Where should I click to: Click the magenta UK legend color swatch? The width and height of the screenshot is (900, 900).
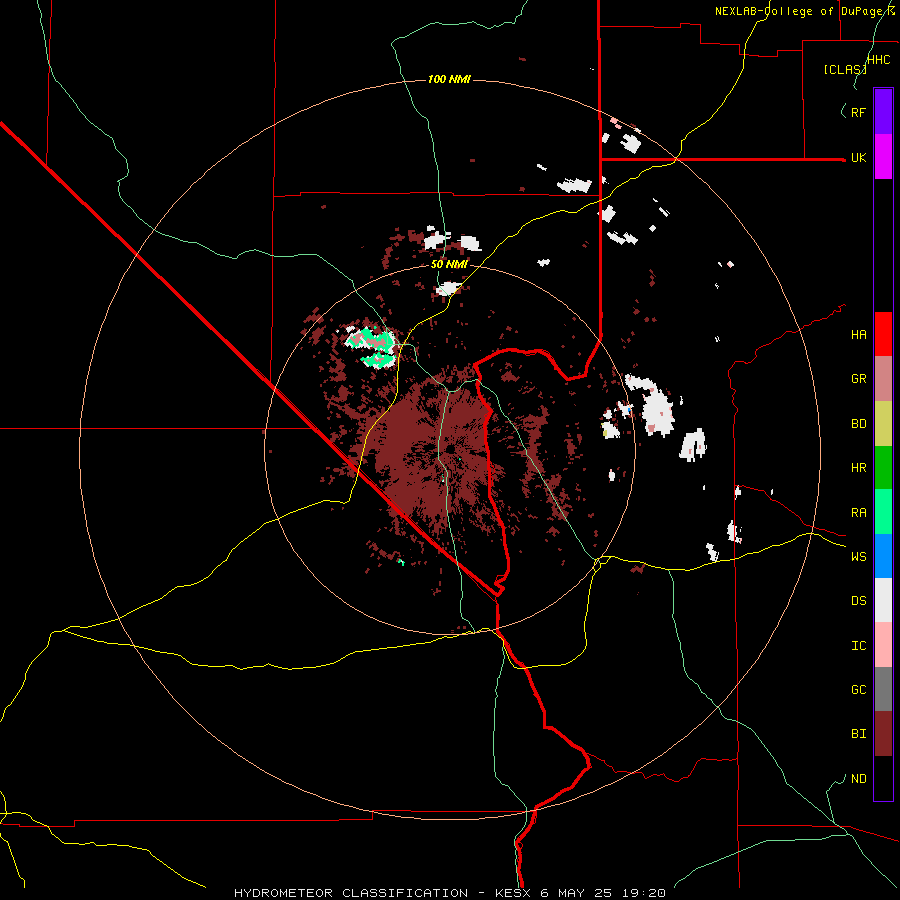tap(883, 157)
